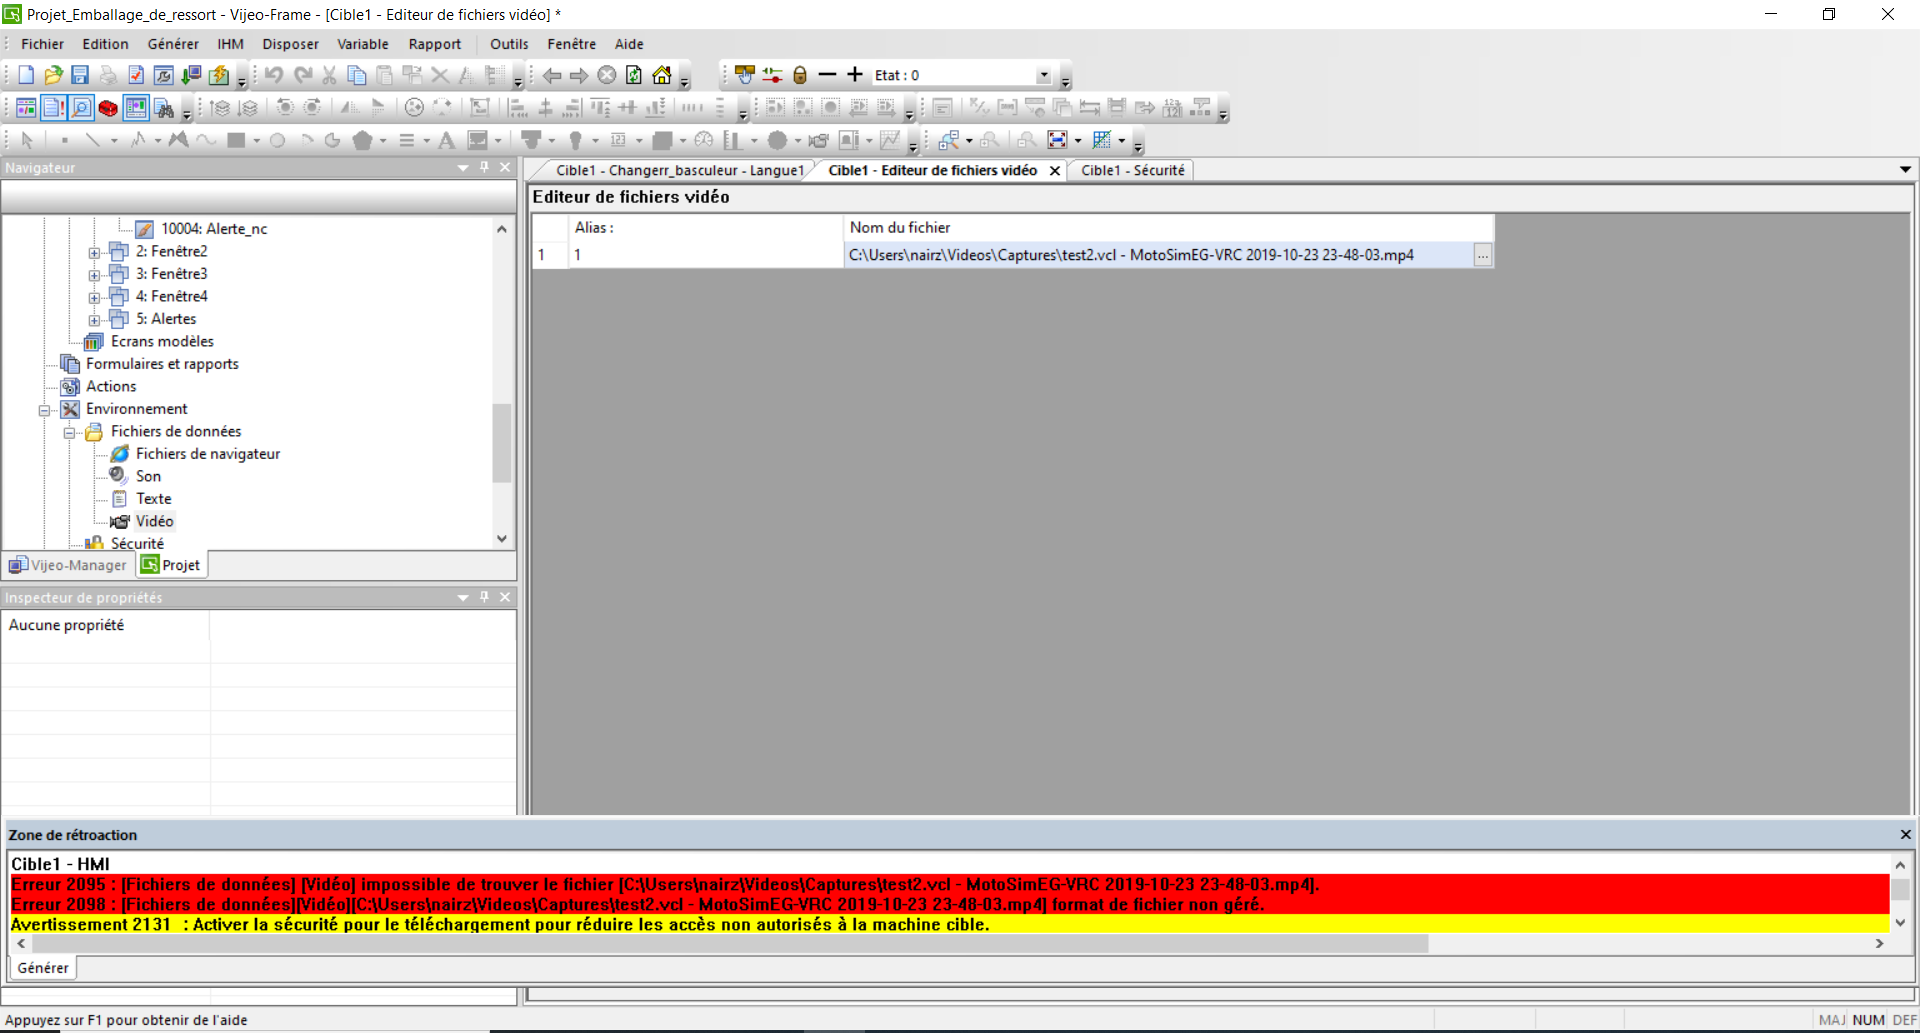Click the Save project toolbar icon
The height and width of the screenshot is (1033, 1920).
80,75
